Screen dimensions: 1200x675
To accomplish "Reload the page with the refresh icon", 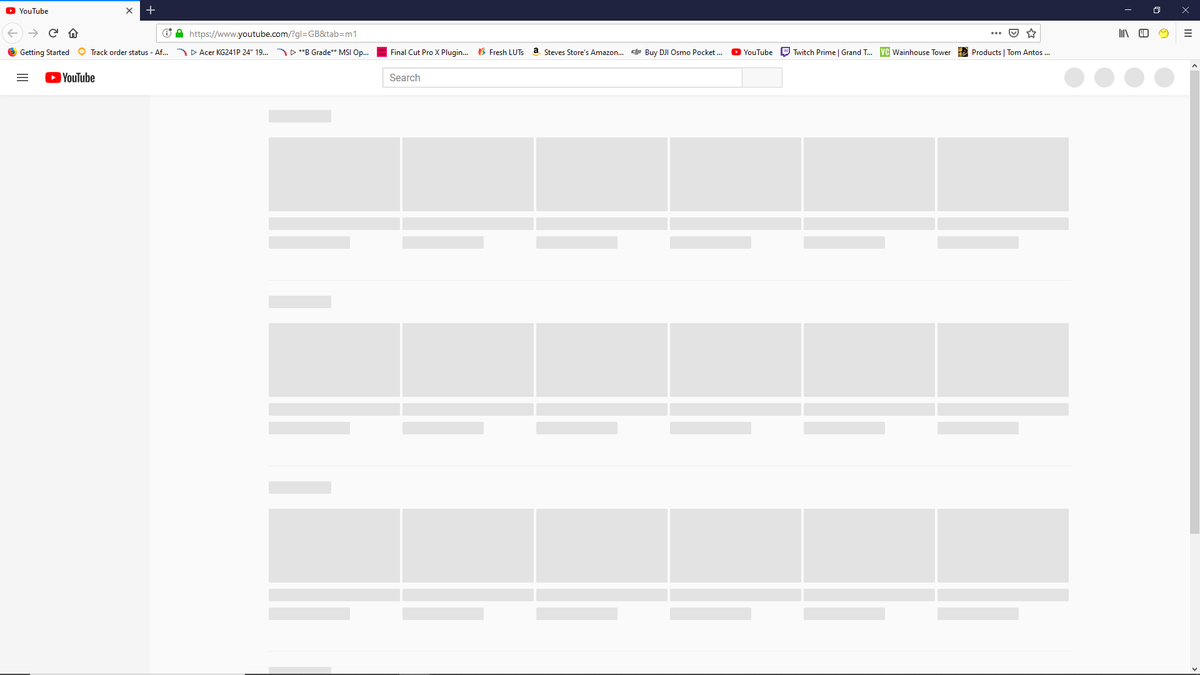I will click(53, 33).
